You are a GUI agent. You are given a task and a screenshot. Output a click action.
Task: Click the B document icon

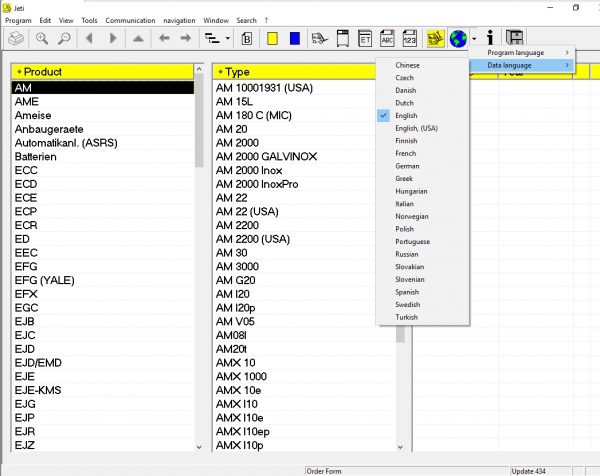coord(247,39)
